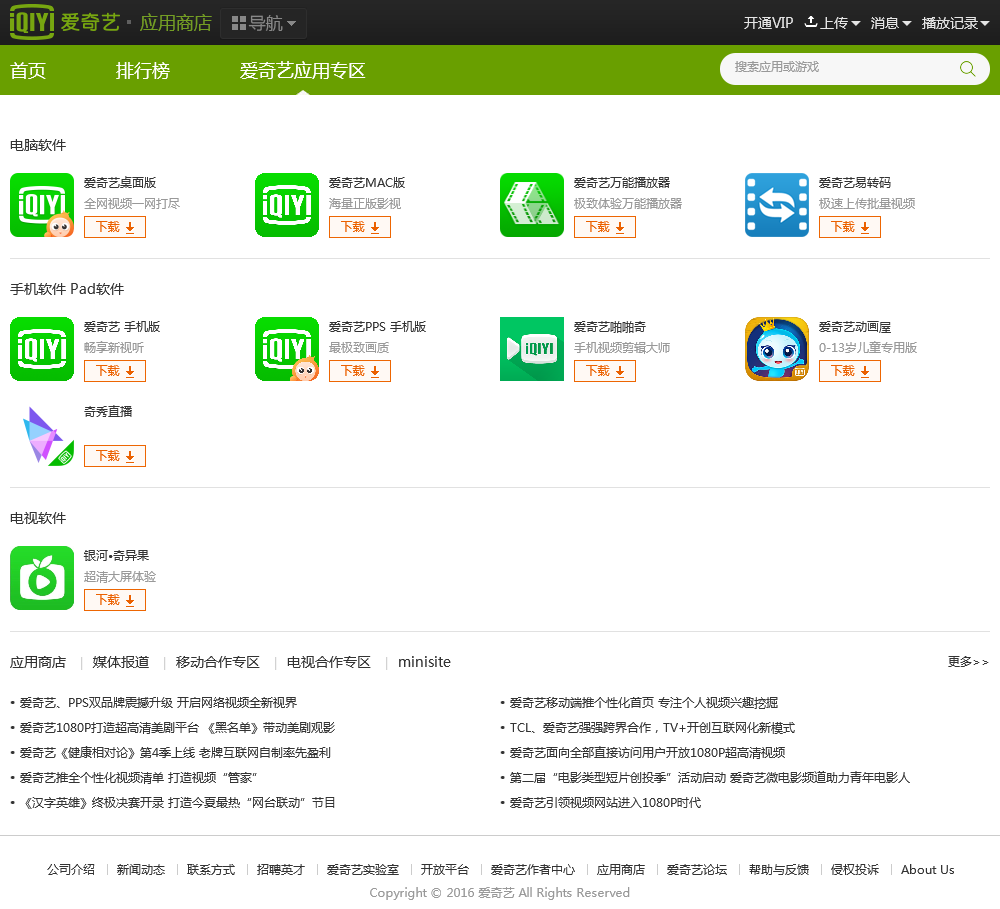Image resolution: width=1000 pixels, height=909 pixels.
Task: Select the 应用商店 news tab
Action: 38,662
